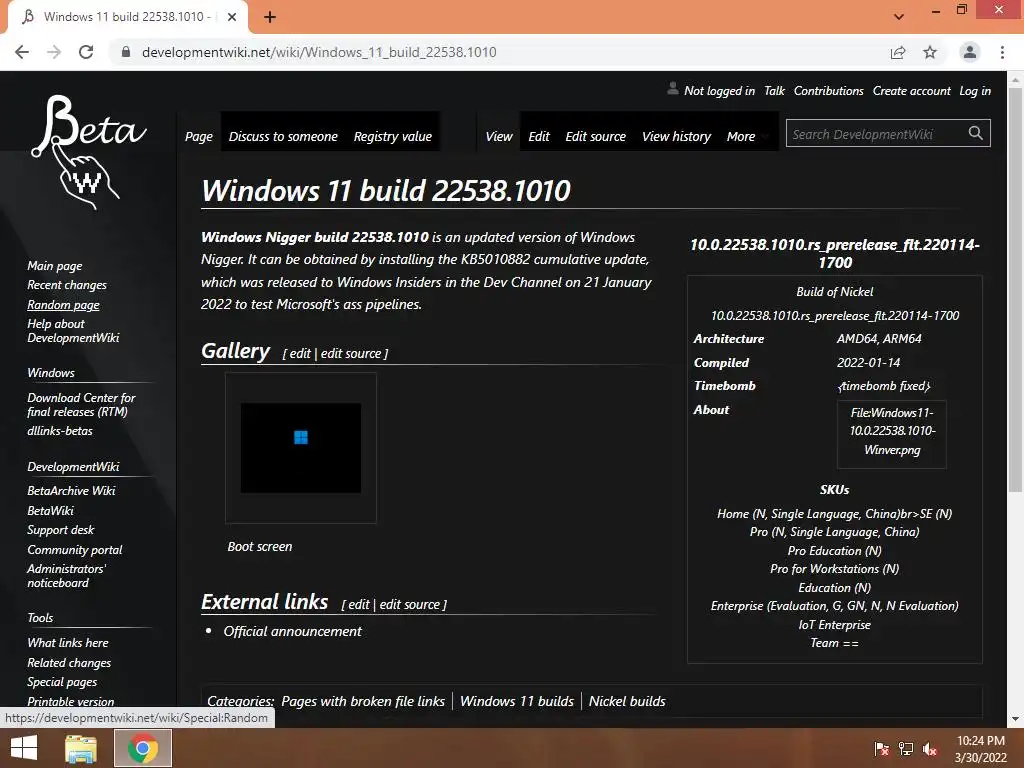Open the Official announcement link
This screenshot has width=1024, height=768.
(x=292, y=631)
